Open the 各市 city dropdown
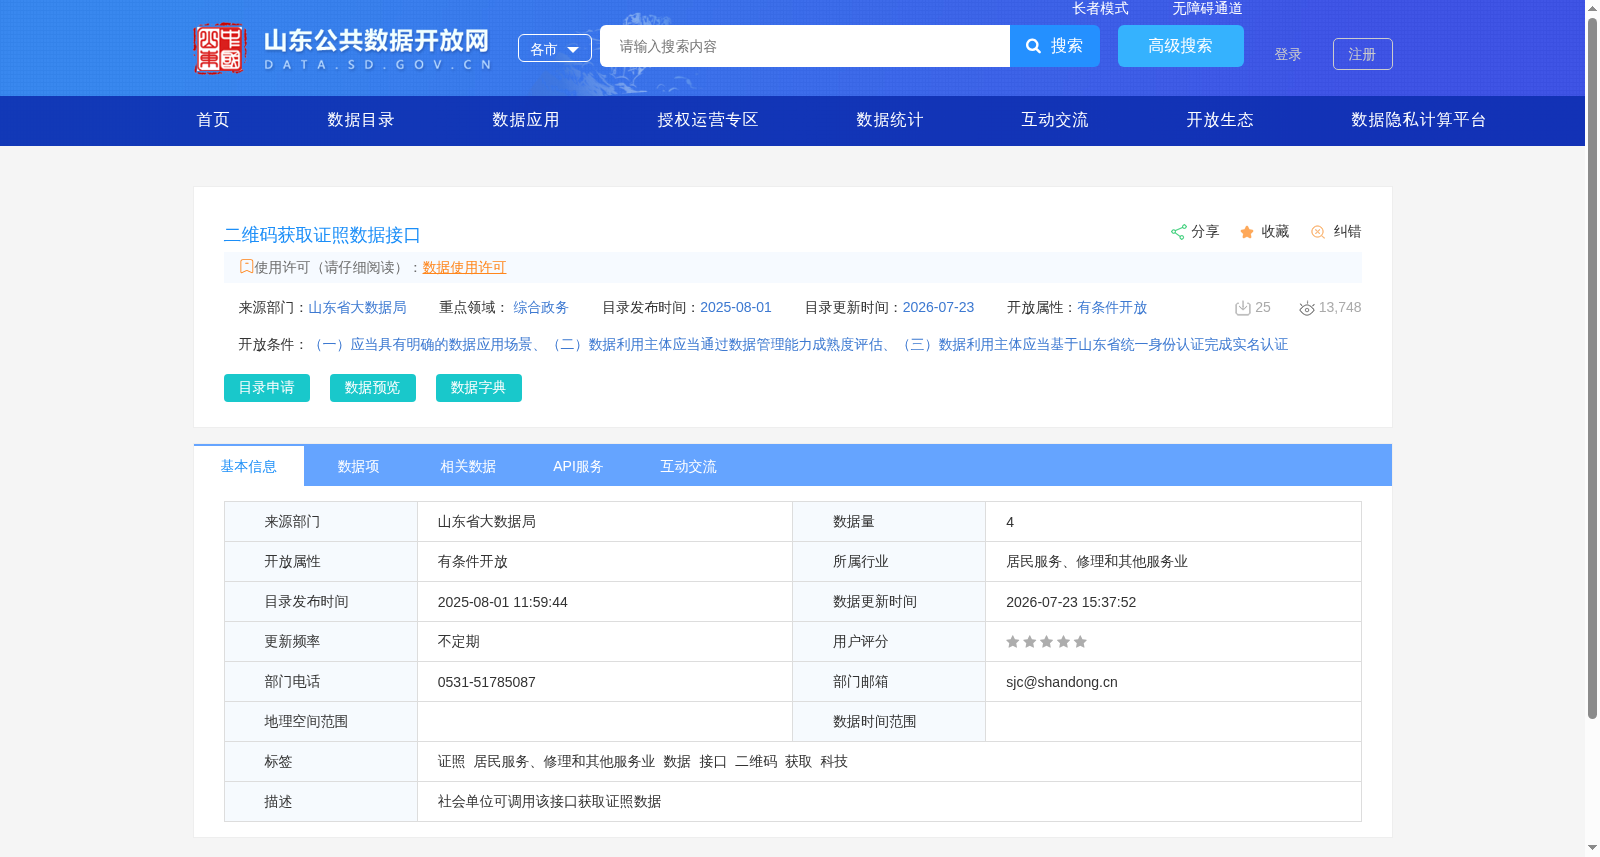 pyautogui.click(x=555, y=48)
